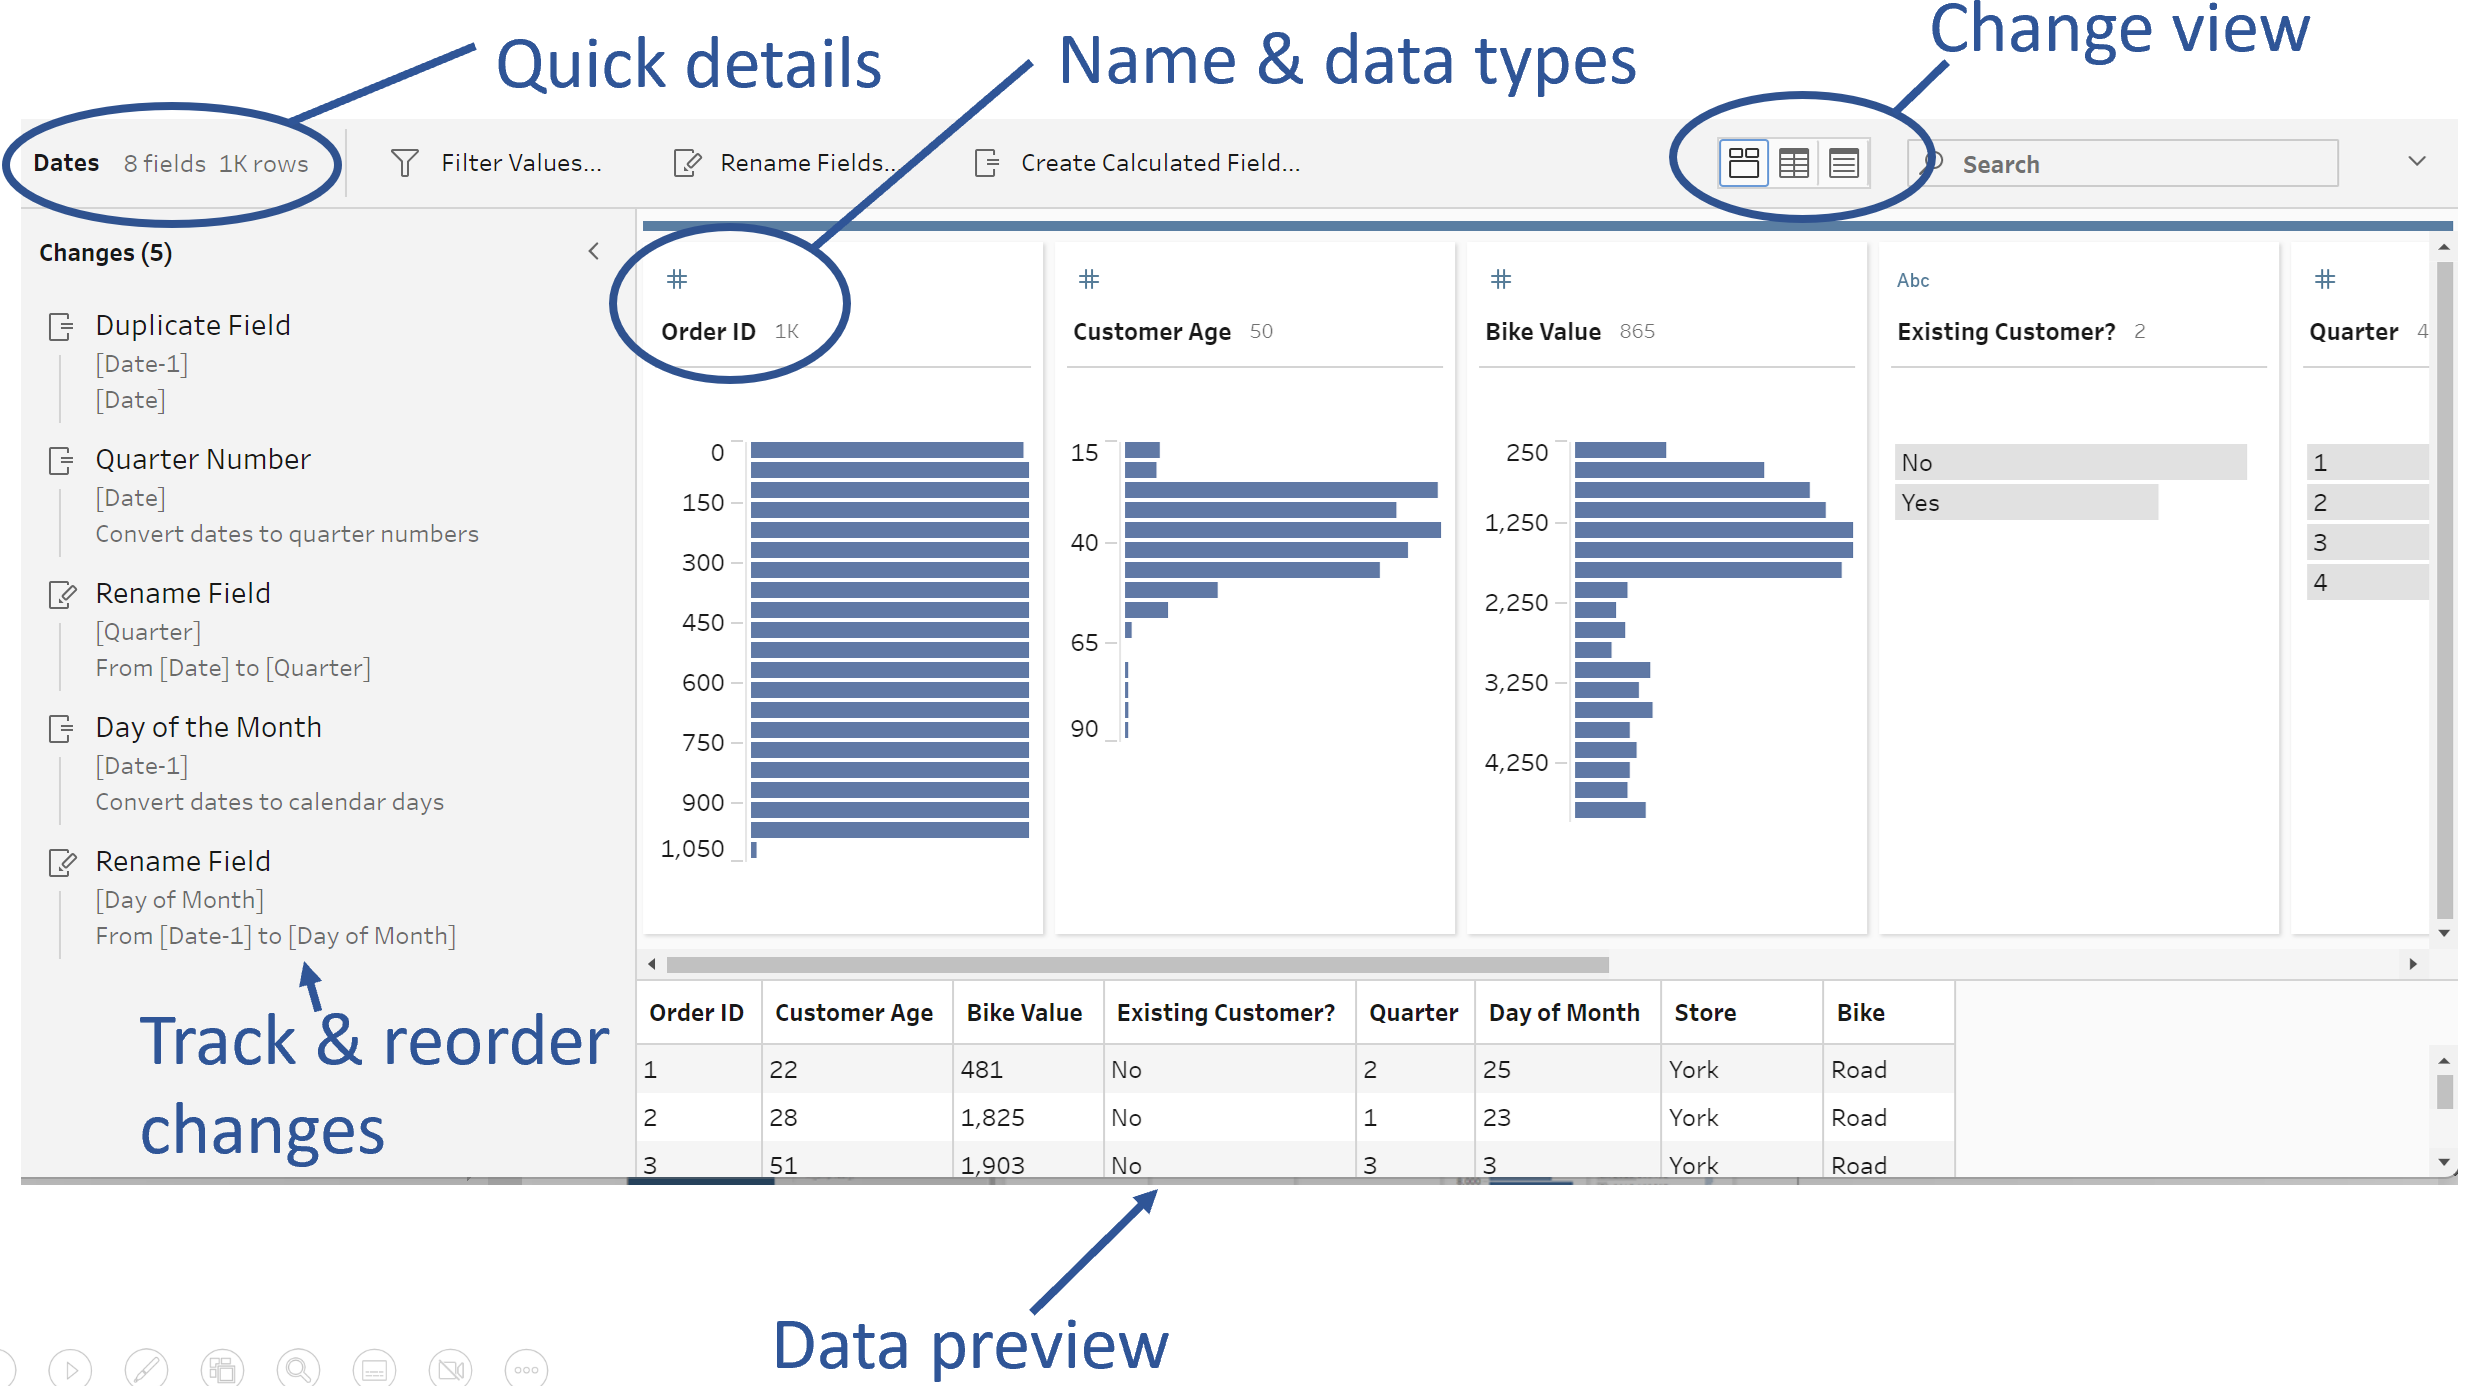Click the Abc data type icon above Existing Customer?

pos(1912,281)
